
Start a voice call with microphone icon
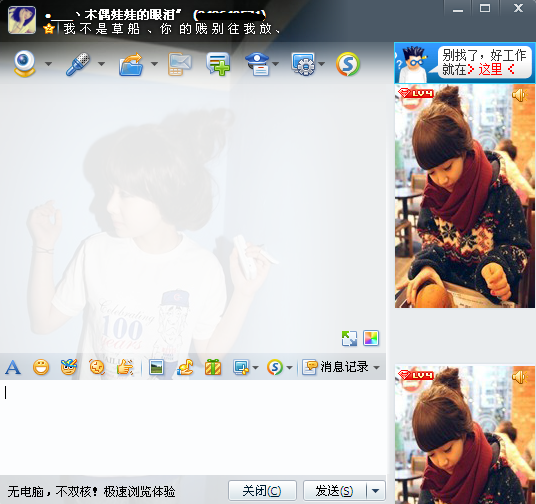click(78, 64)
